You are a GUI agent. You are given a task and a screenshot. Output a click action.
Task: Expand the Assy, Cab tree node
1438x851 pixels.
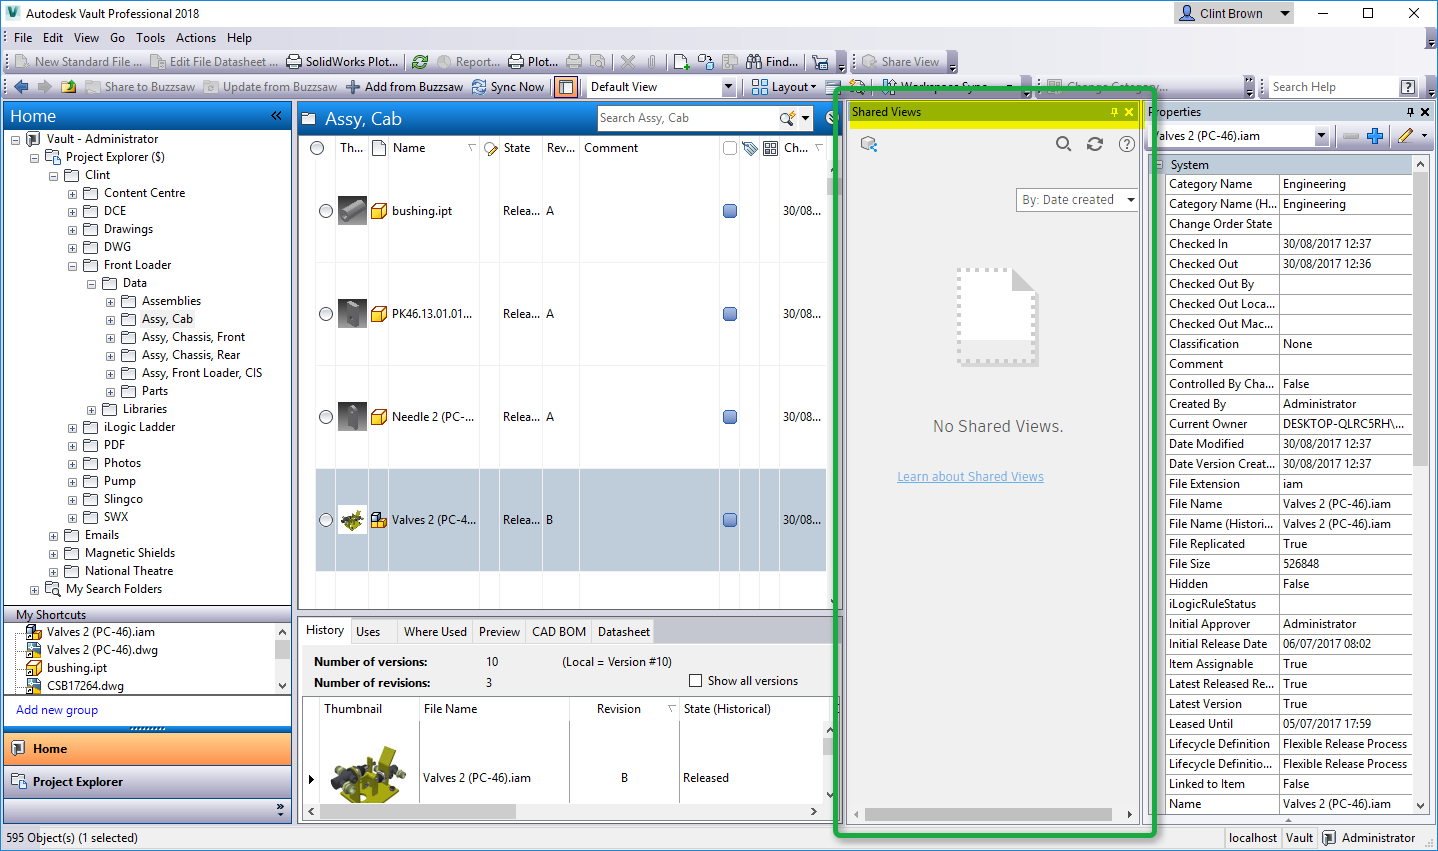[x=110, y=320]
